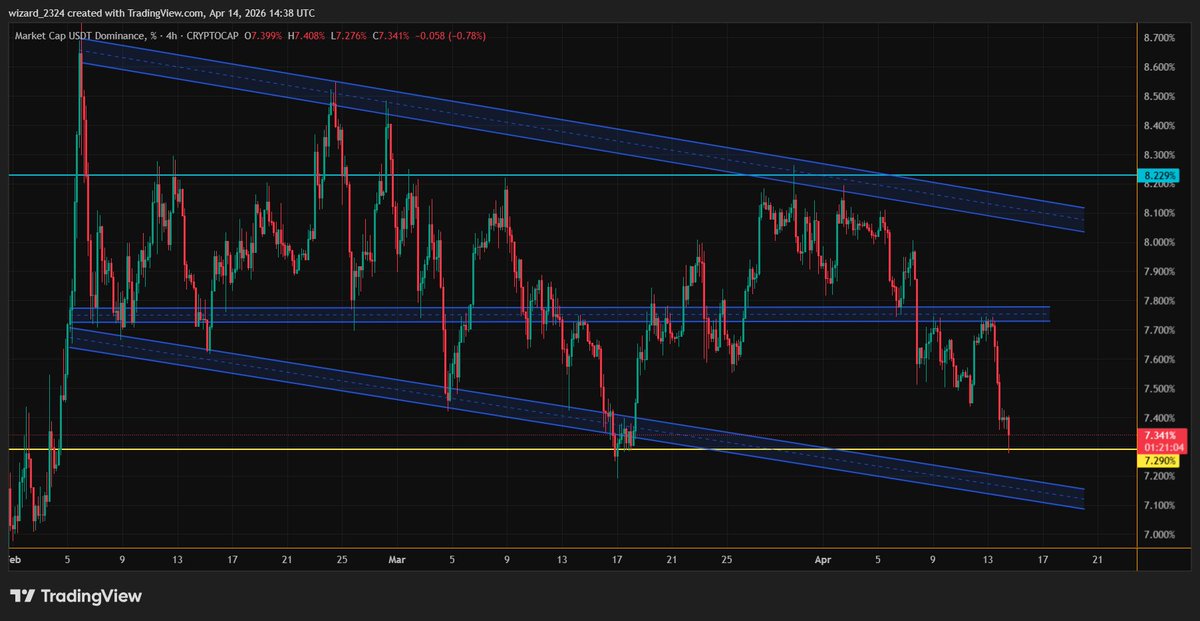The image size is (1200, 621).
Task: Click the 7.000% price axis label
Action: tap(1158, 535)
